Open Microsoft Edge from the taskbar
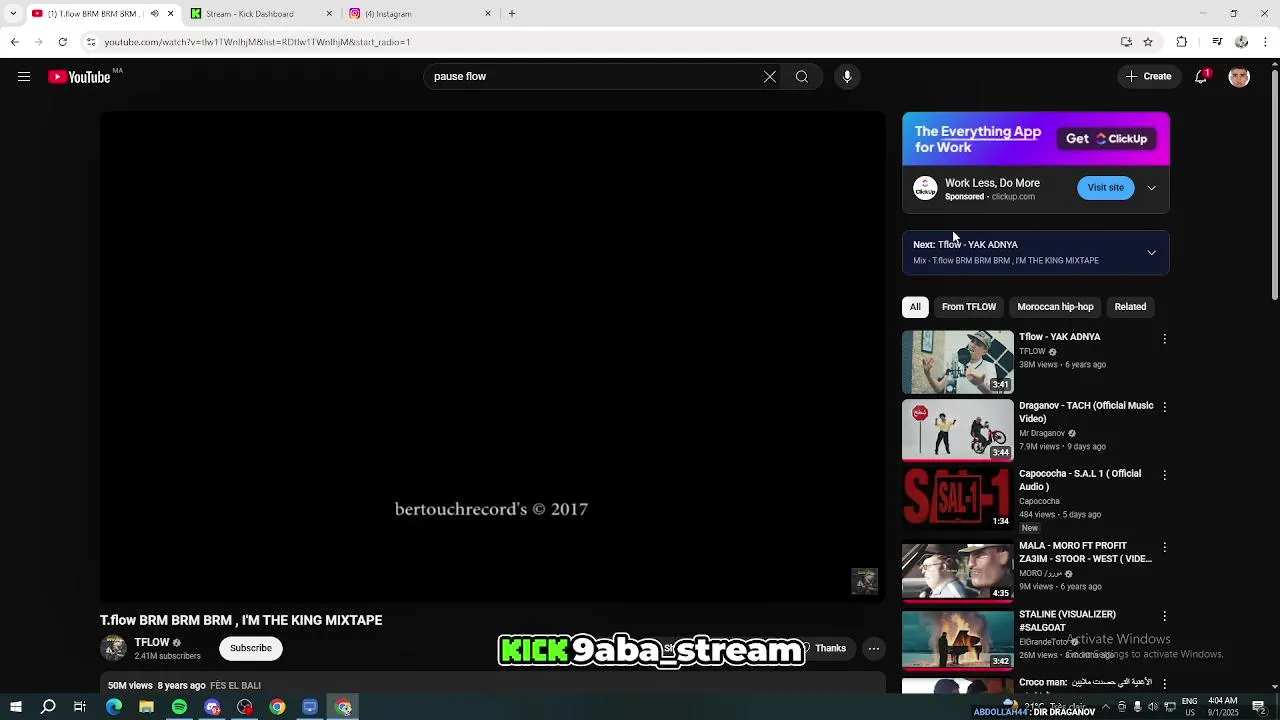Image resolution: width=1280 pixels, height=720 pixels. pos(114,707)
